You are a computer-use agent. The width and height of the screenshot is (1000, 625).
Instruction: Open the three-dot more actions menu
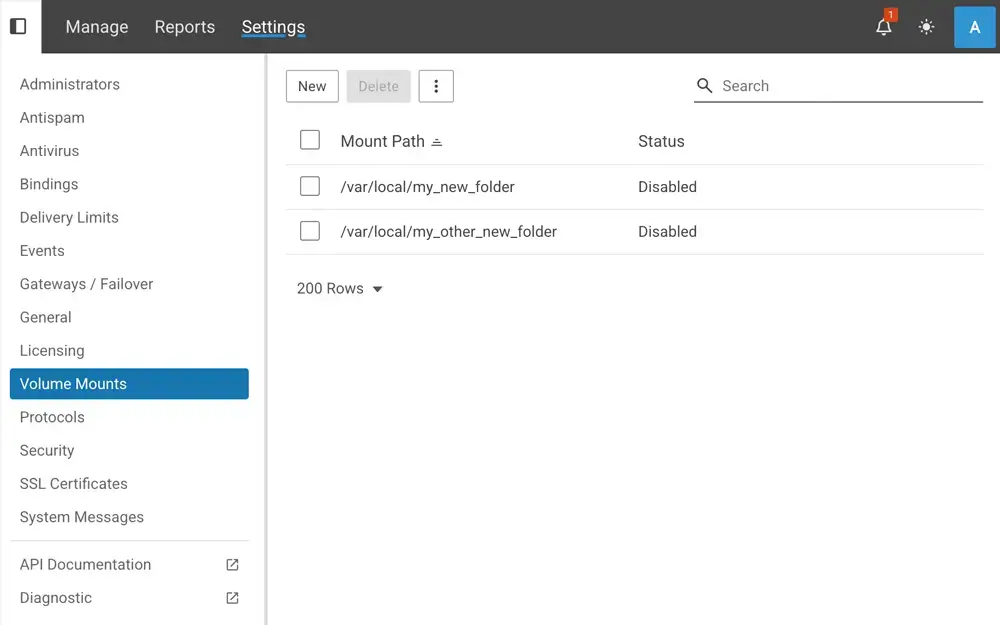pyautogui.click(x=436, y=86)
